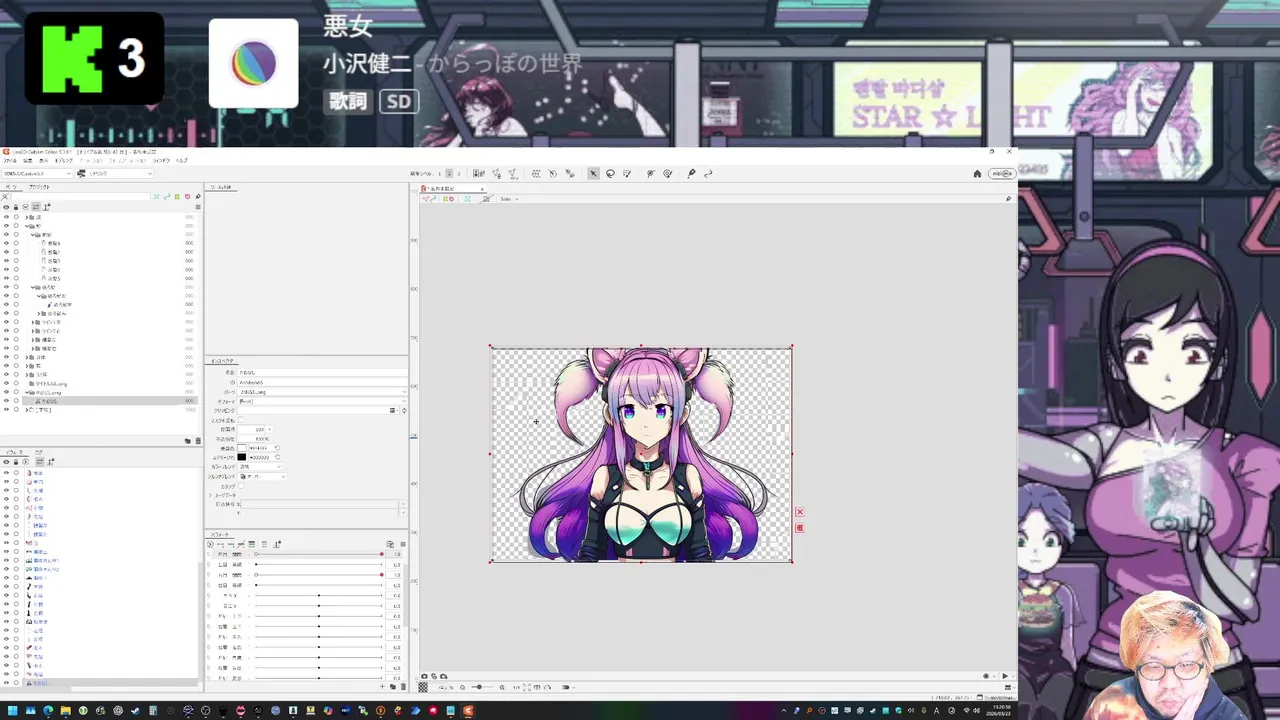This screenshot has height=720, width=1280.
Task: Click the search field in Parts panel
Action: point(80,197)
